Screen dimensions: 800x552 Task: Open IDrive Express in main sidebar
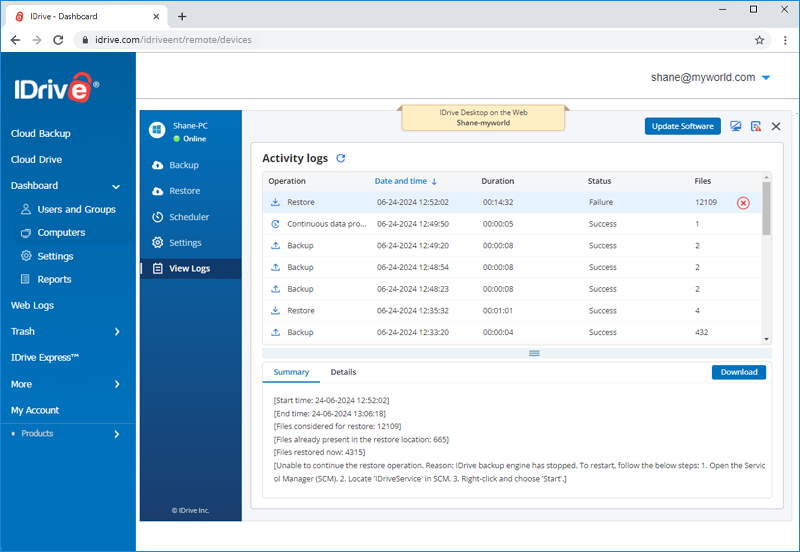click(x=45, y=358)
